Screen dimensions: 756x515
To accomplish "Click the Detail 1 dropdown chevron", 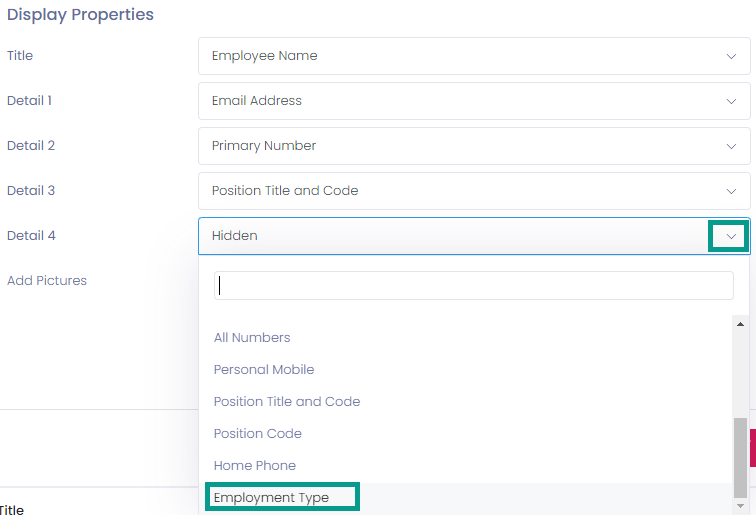I will pos(731,101).
